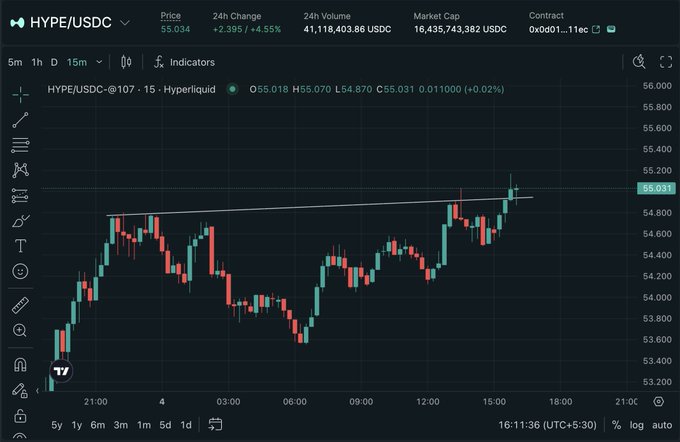This screenshot has width=680, height=442.
Task: Click the green wallet icon near contract
Action: point(611,29)
